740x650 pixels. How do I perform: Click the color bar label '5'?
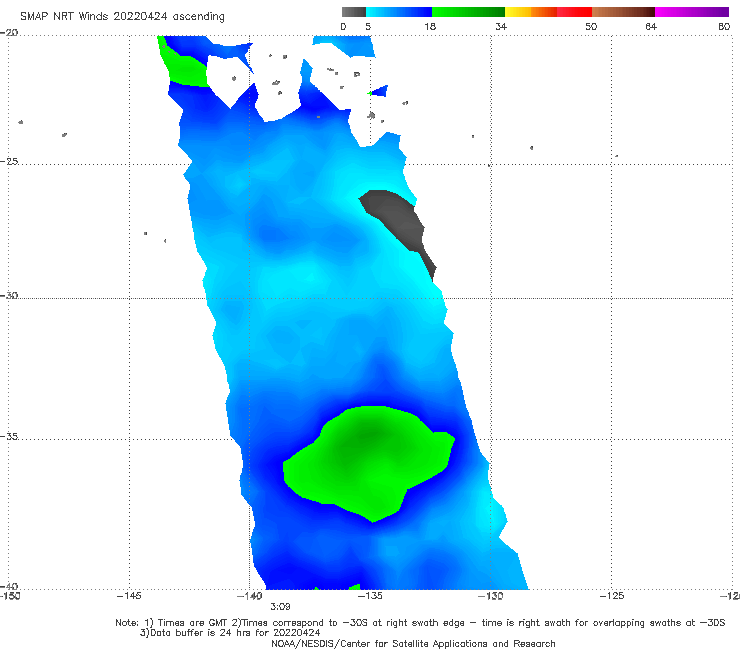tap(368, 27)
